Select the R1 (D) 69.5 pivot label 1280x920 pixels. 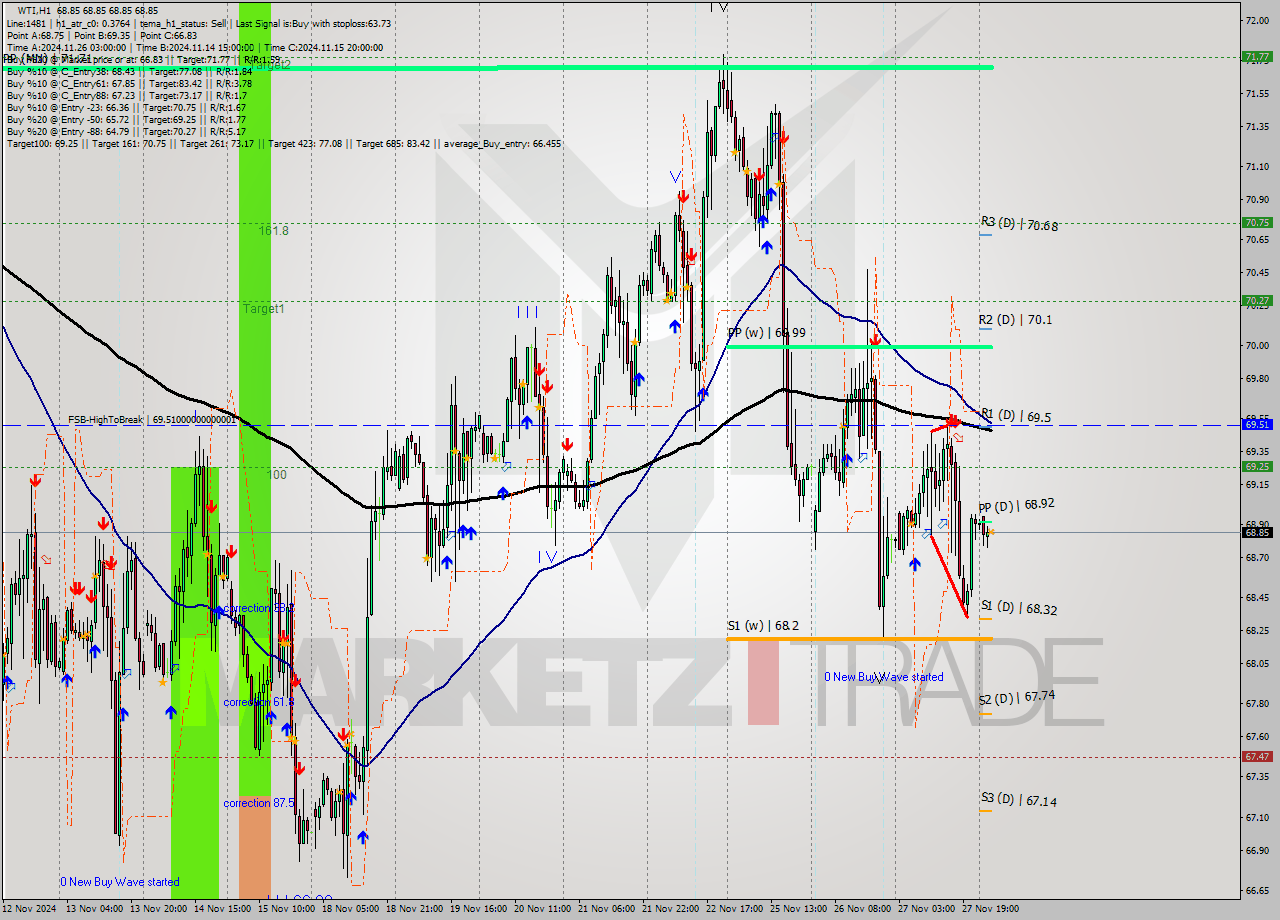pos(1015,415)
